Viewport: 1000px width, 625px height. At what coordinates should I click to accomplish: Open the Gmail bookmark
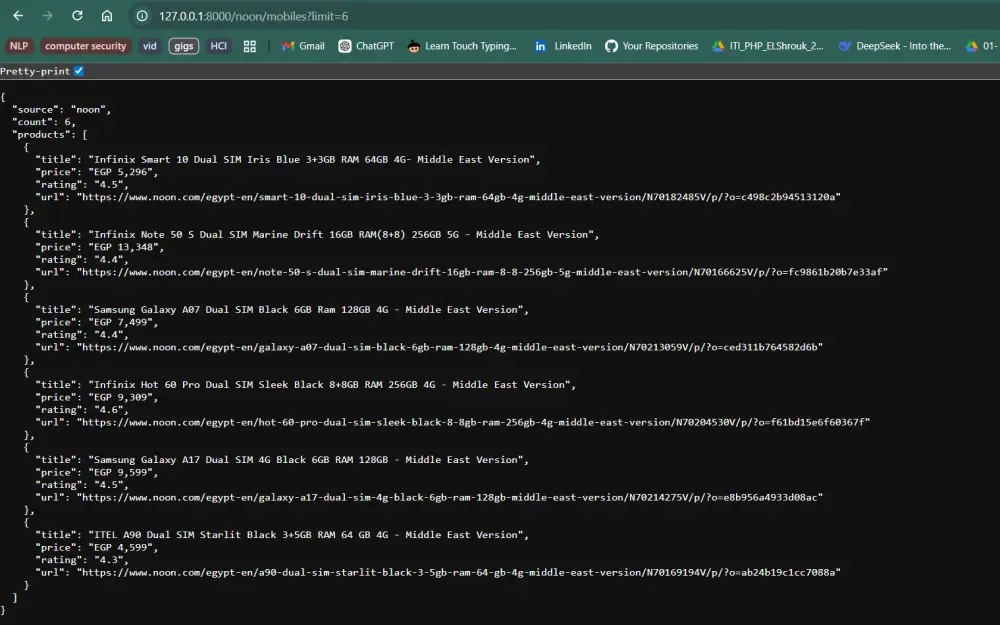(303, 46)
